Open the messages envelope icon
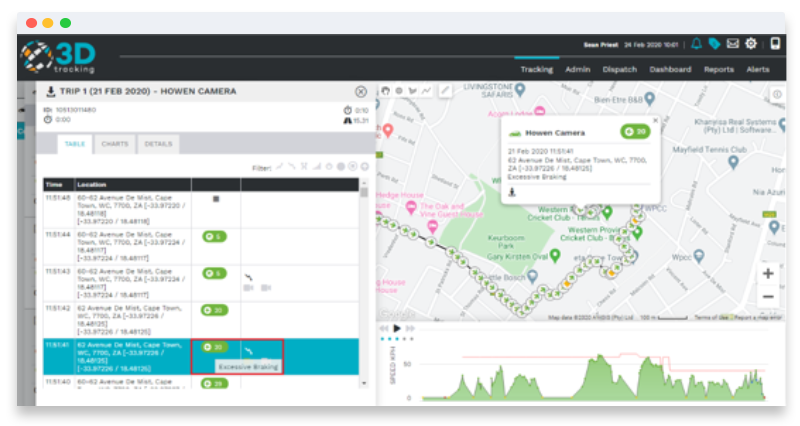 click(x=732, y=44)
